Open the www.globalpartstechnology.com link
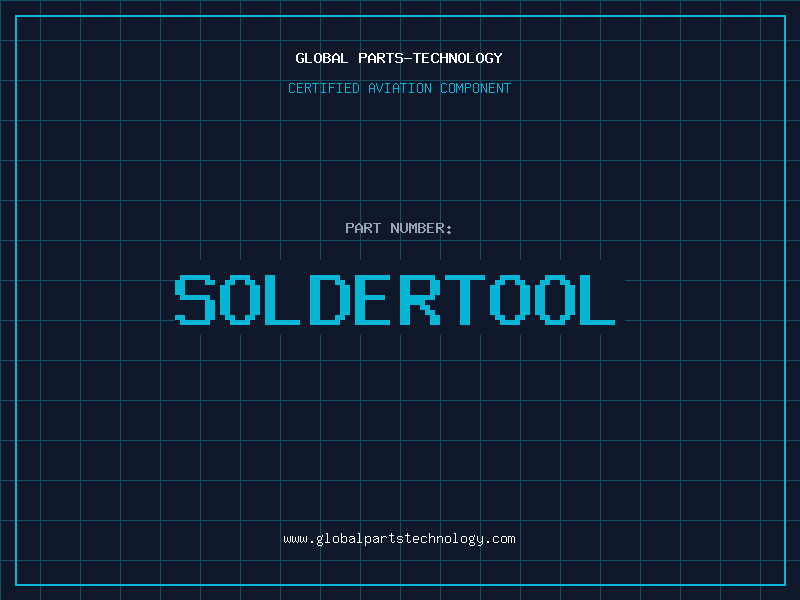 click(x=399, y=538)
